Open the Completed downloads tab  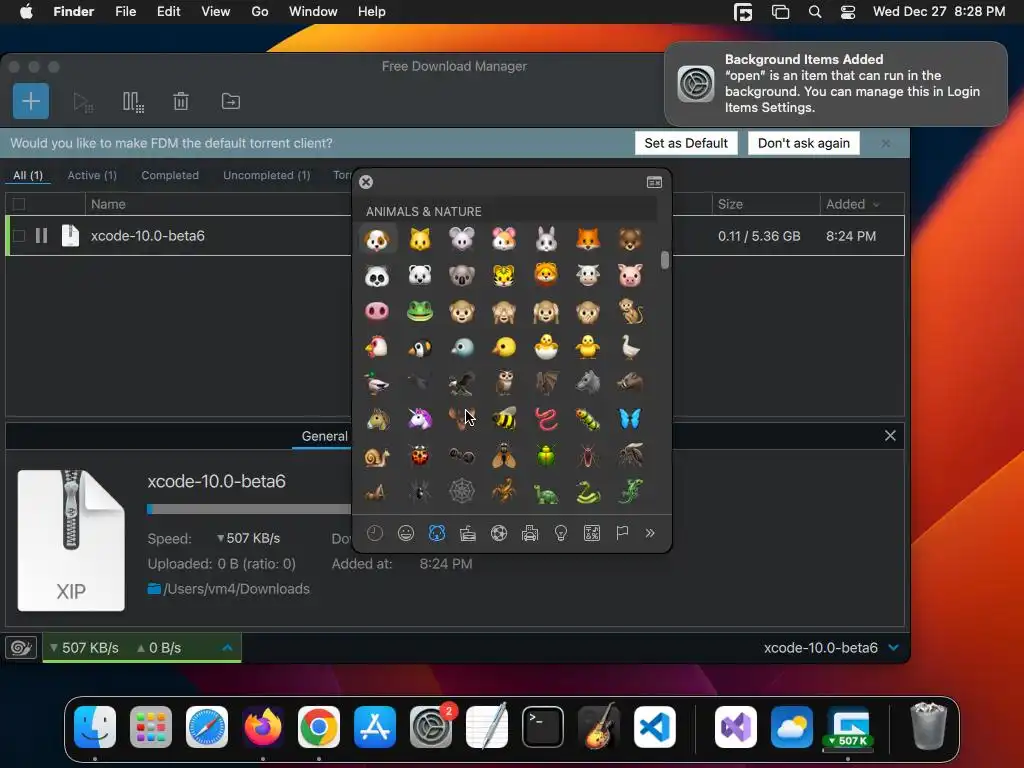pos(170,175)
